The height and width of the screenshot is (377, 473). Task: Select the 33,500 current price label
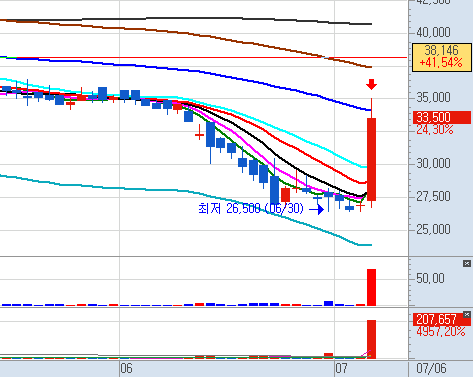coord(442,118)
